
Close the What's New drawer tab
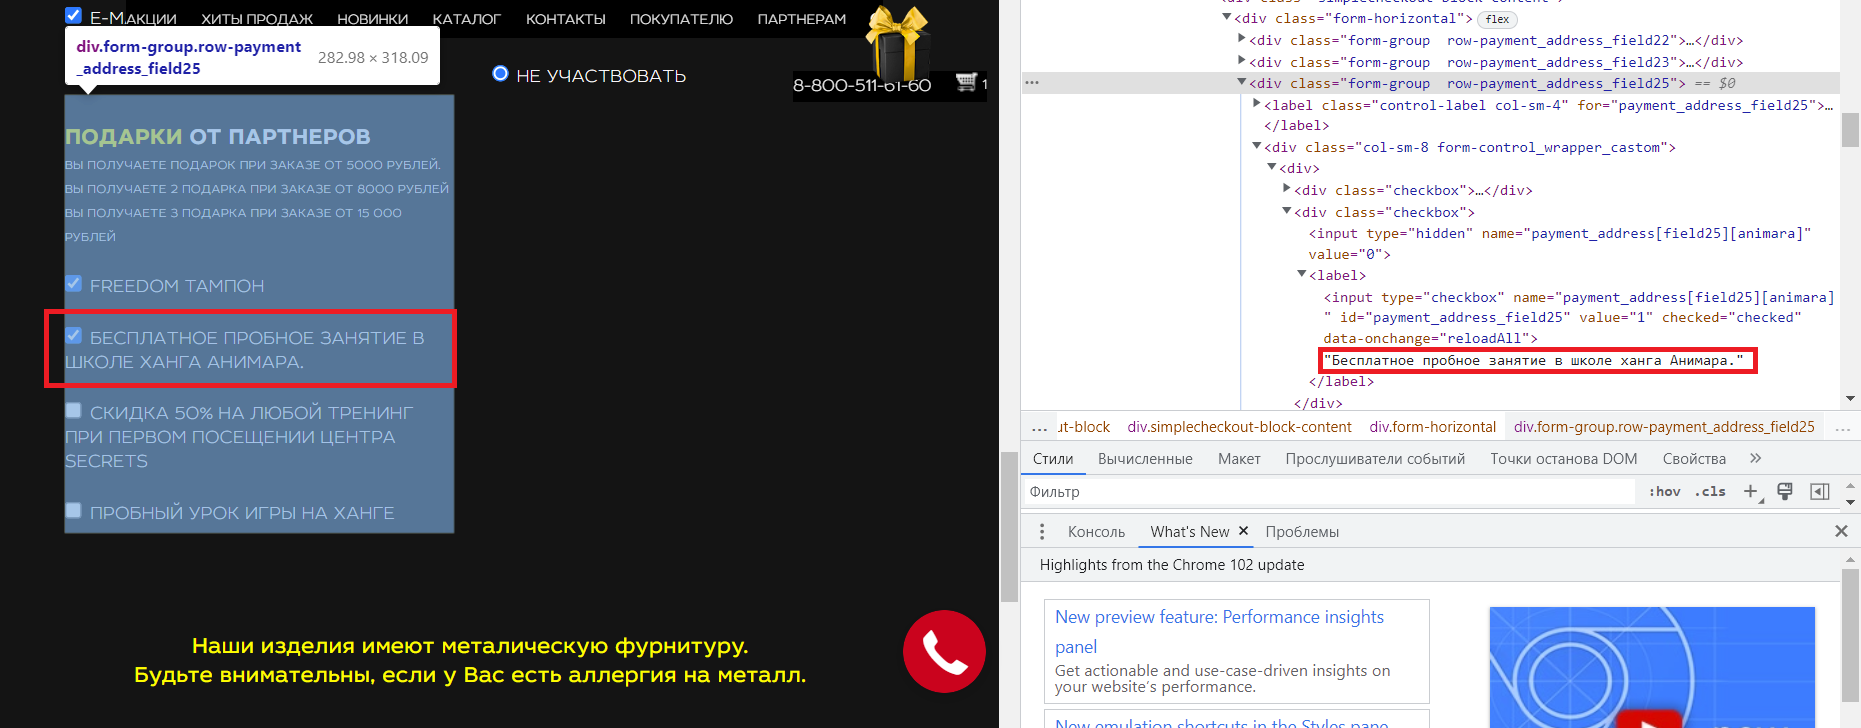[1244, 531]
